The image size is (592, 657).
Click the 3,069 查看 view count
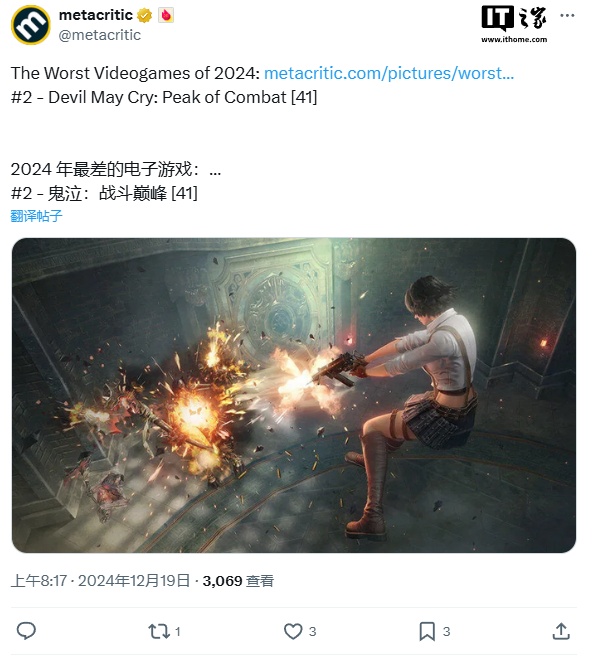click(238, 581)
